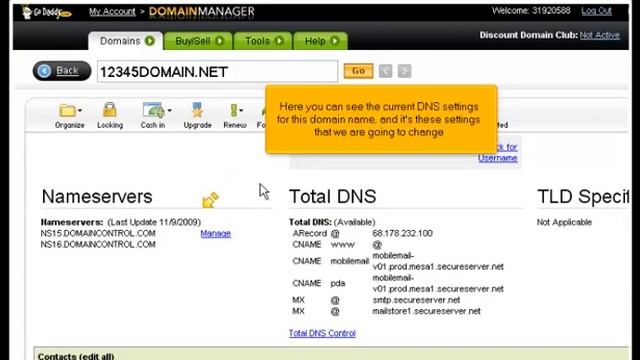
Task: Click the GoDaddy logo
Action: tap(47, 12)
